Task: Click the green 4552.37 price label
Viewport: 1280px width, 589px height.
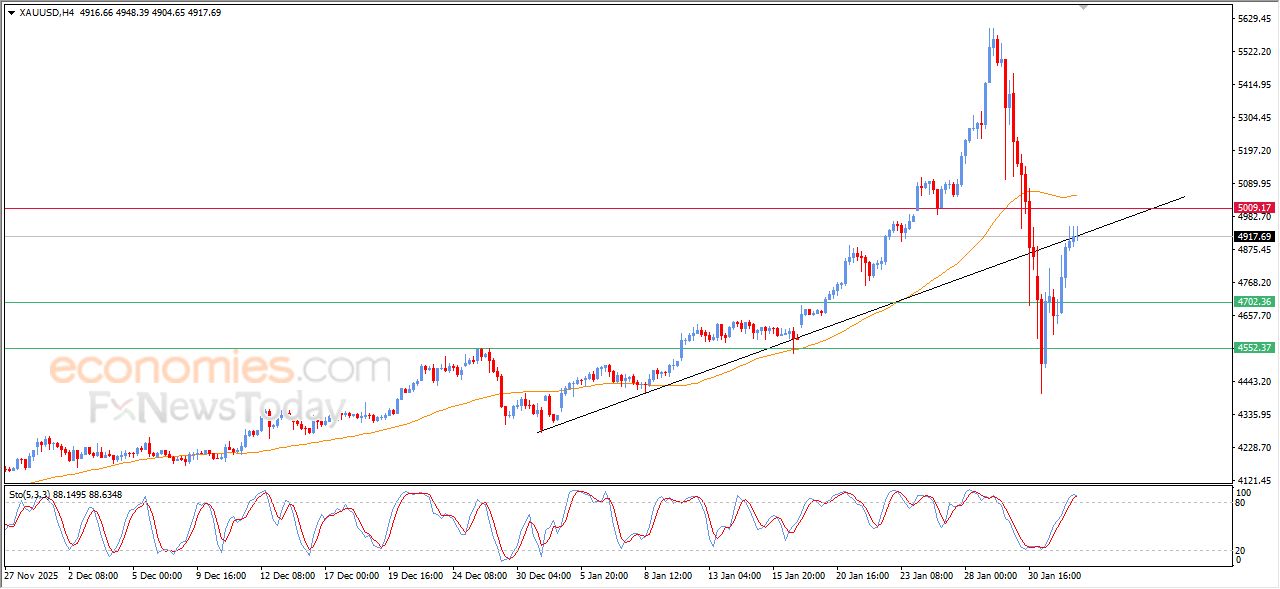Action: tap(1253, 348)
